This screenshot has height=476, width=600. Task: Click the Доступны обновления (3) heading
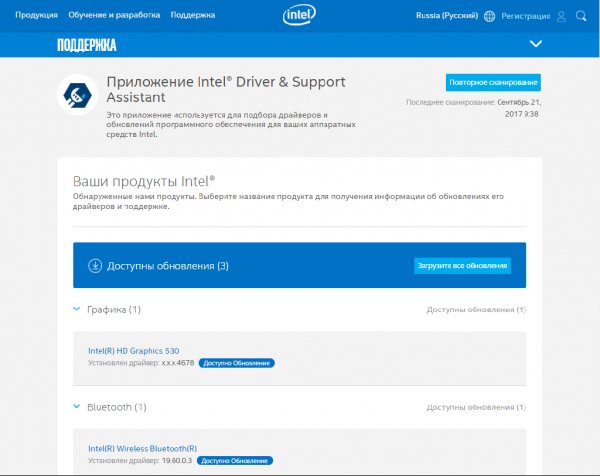click(168, 266)
